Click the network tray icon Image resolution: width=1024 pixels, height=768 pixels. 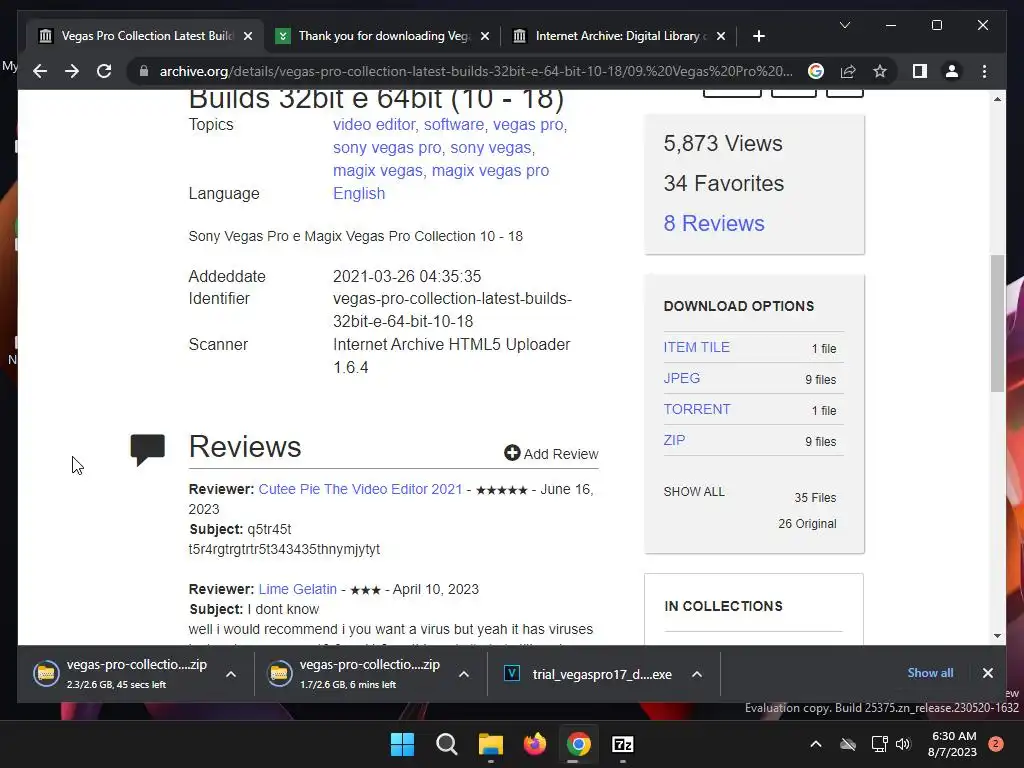click(x=879, y=744)
